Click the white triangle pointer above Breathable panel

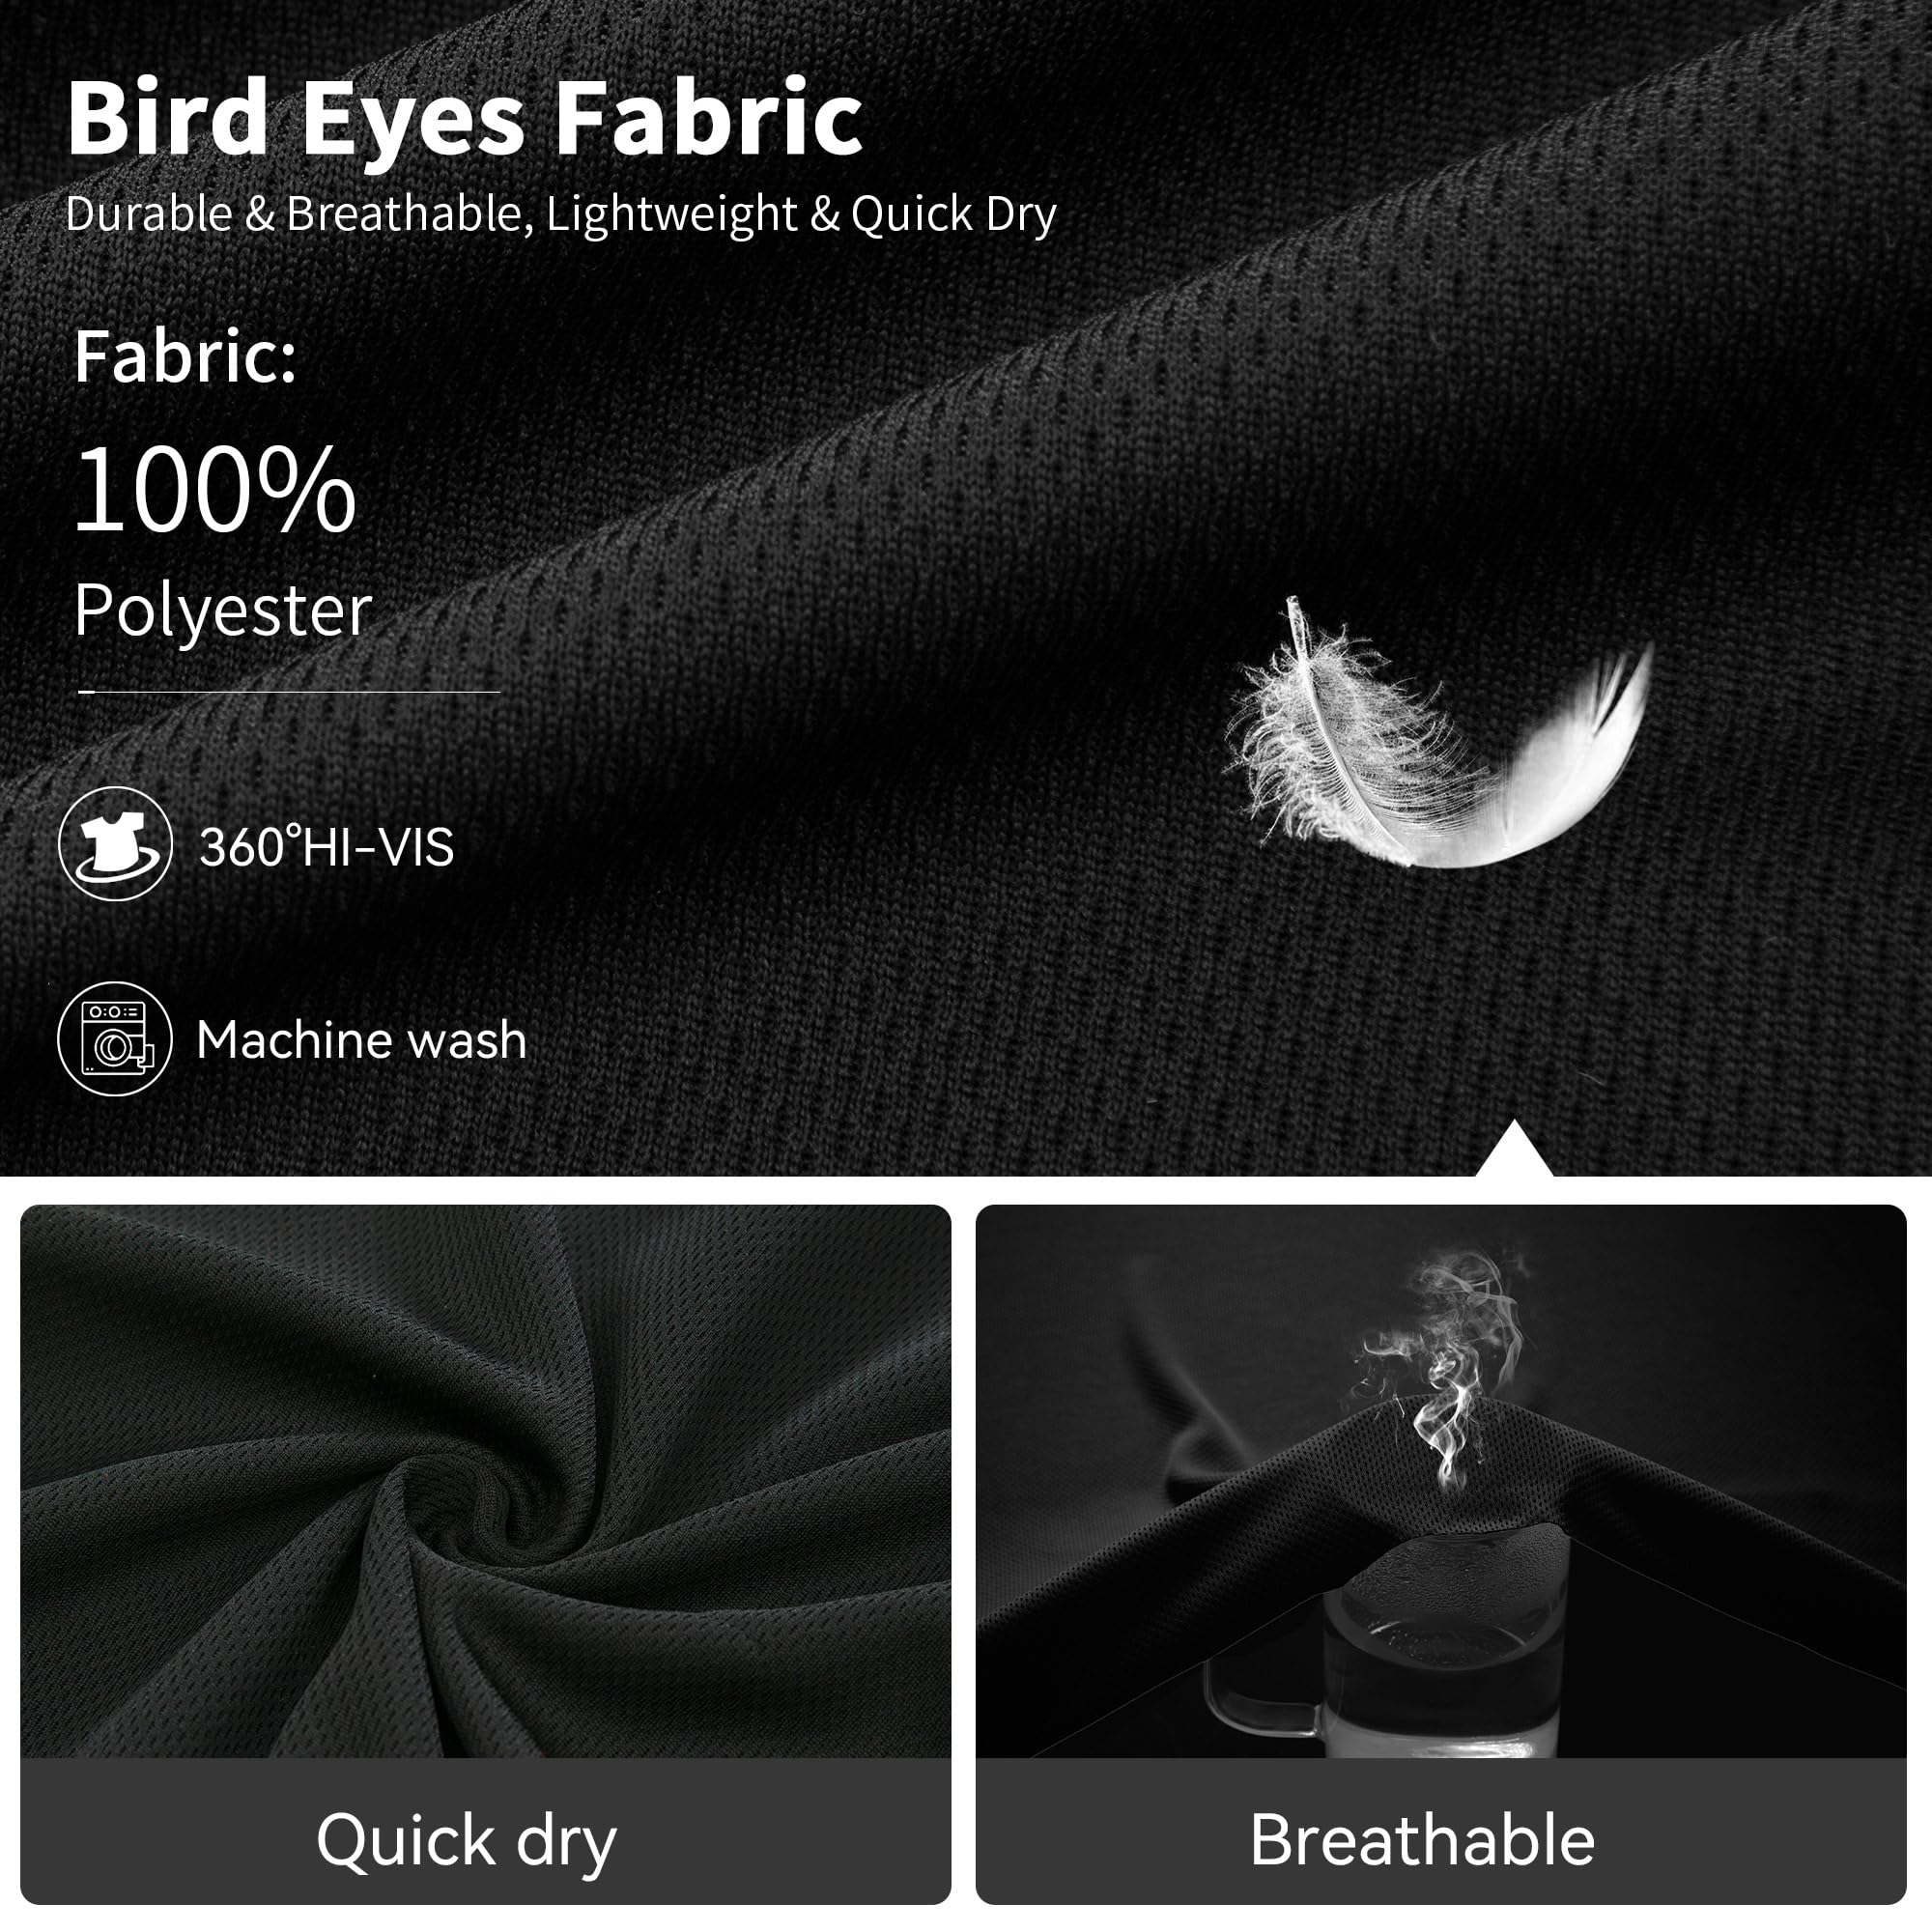tap(1514, 1147)
